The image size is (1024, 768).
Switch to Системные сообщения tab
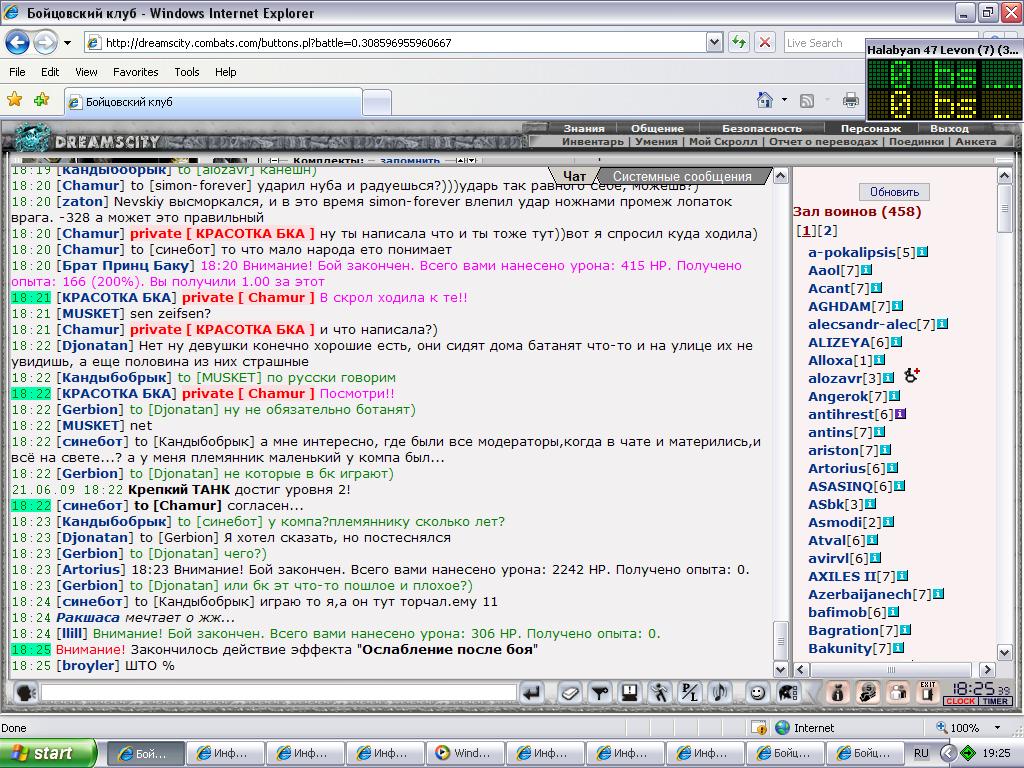[x=682, y=176]
